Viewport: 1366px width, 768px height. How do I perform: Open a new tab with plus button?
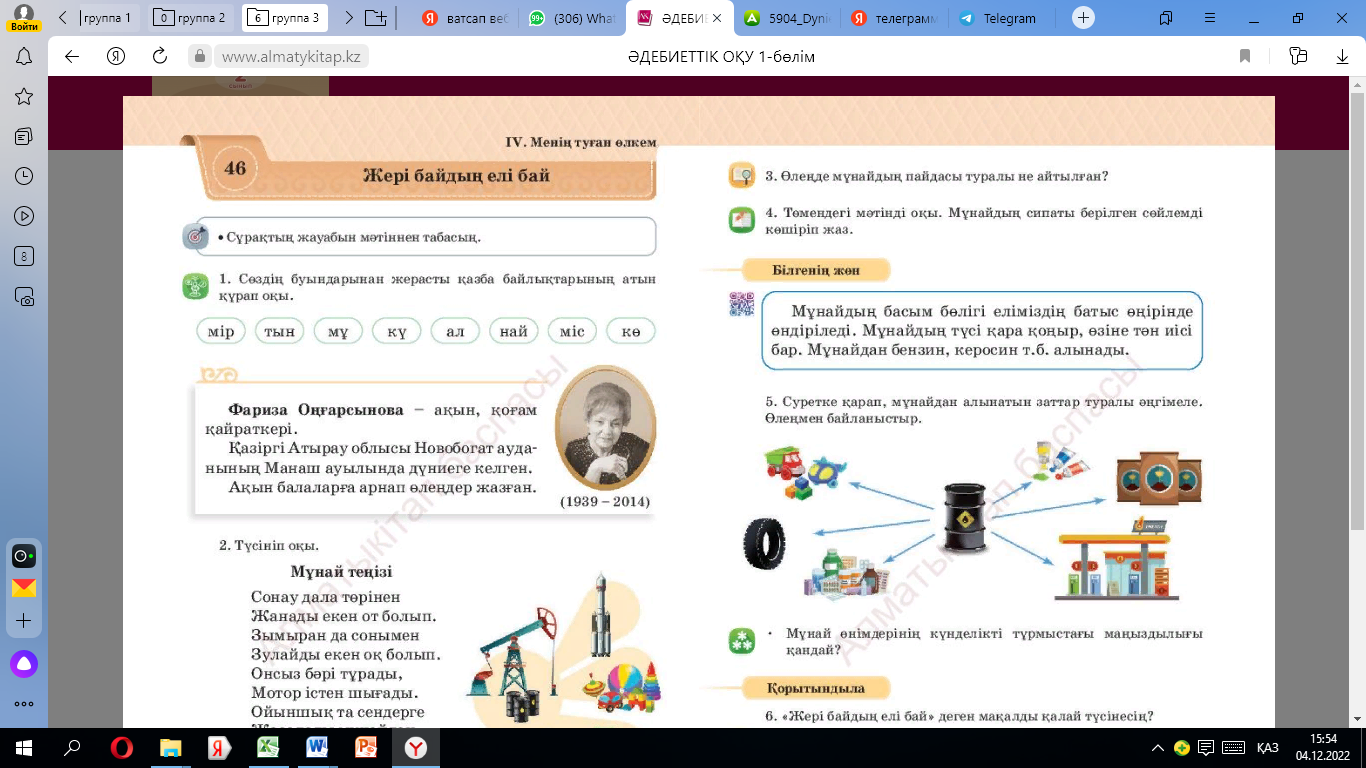(1083, 18)
